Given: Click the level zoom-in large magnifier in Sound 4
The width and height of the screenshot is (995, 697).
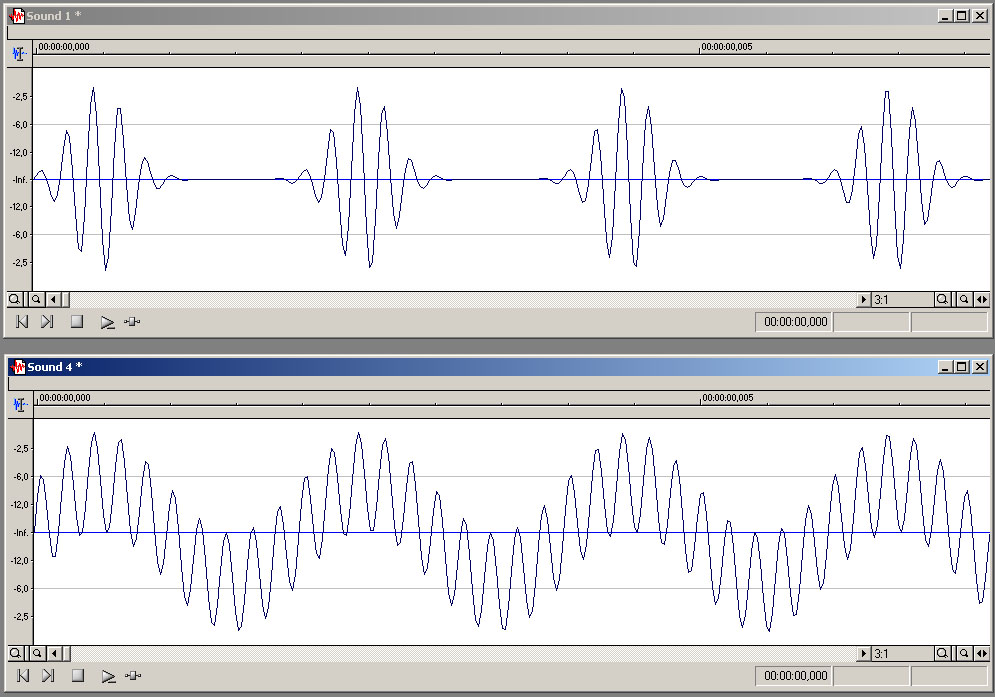Looking at the screenshot, I should click(15, 653).
